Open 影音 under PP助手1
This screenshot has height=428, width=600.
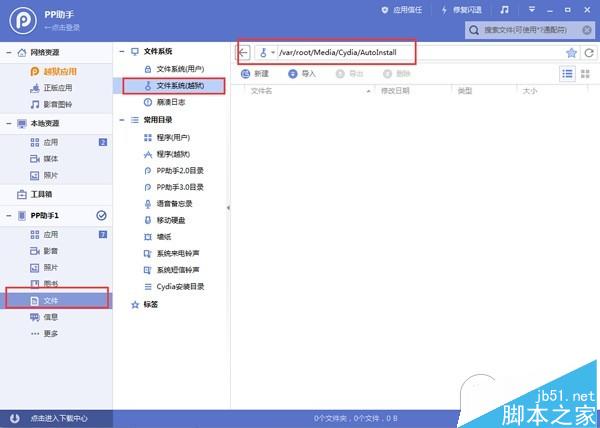click(44, 251)
